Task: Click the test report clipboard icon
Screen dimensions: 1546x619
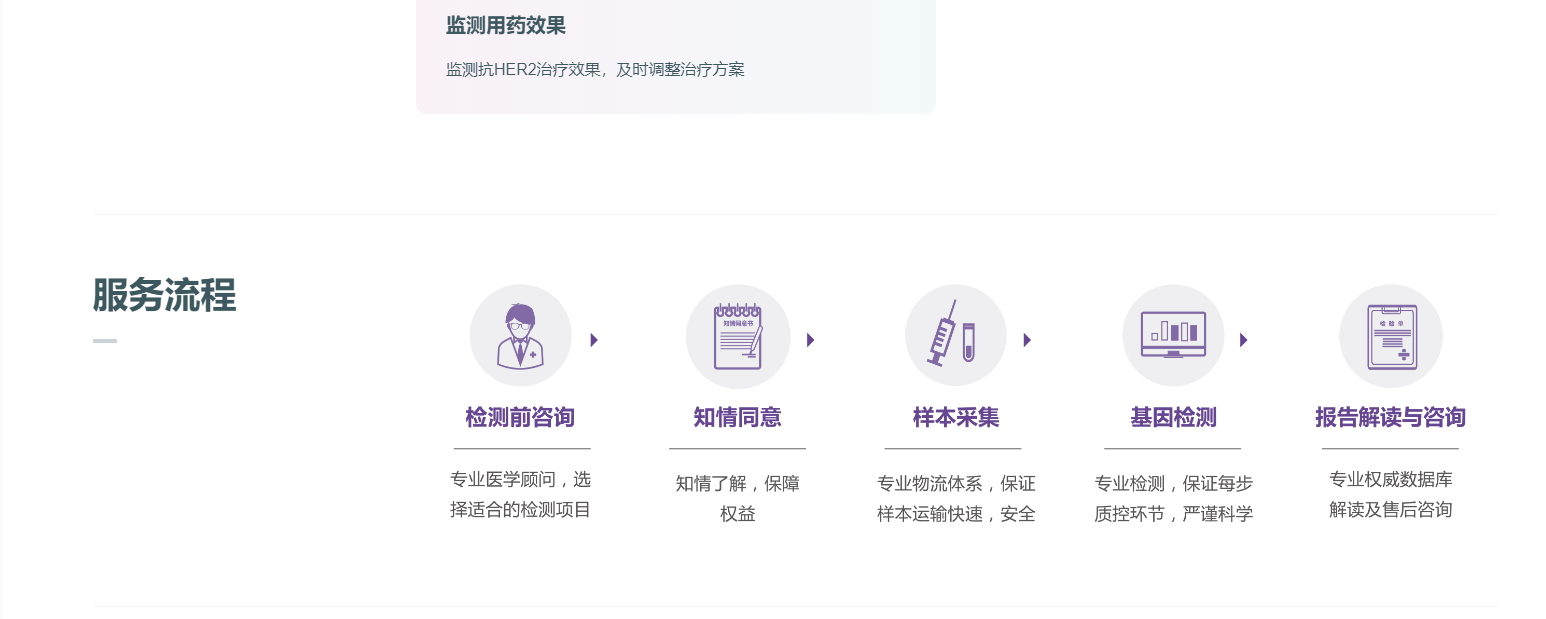Action: (x=1390, y=336)
